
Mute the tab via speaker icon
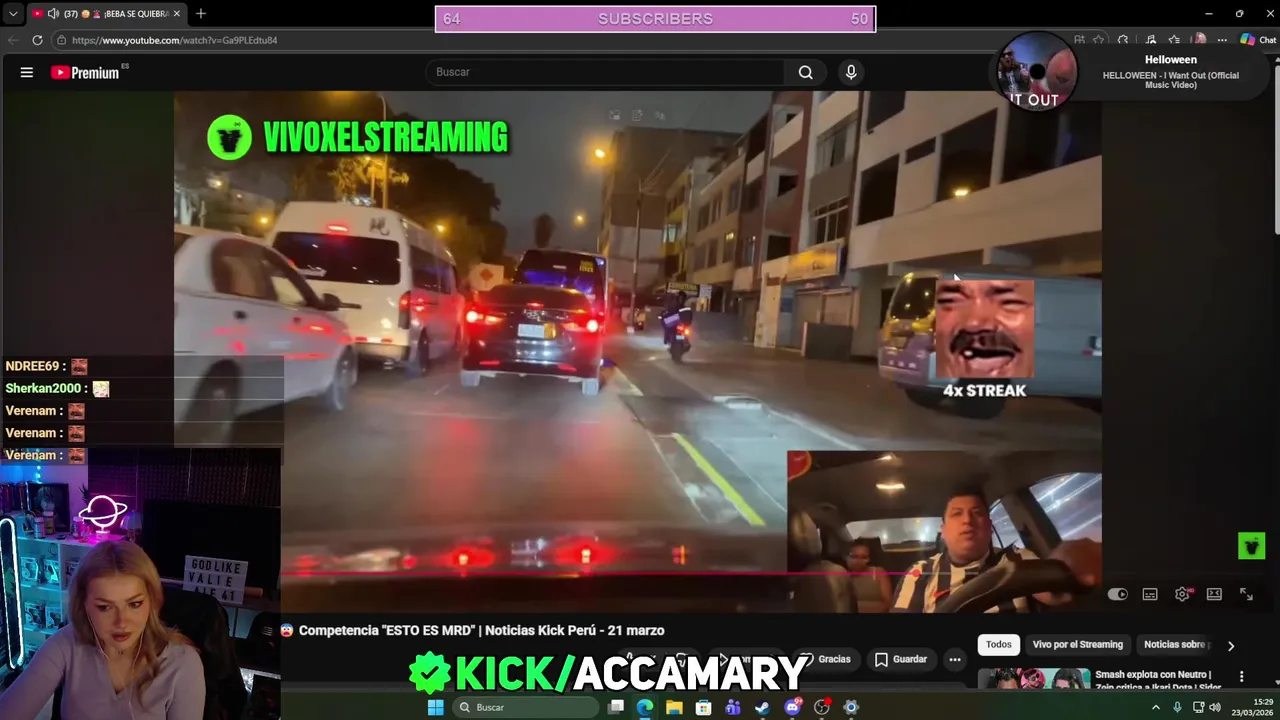53,14
